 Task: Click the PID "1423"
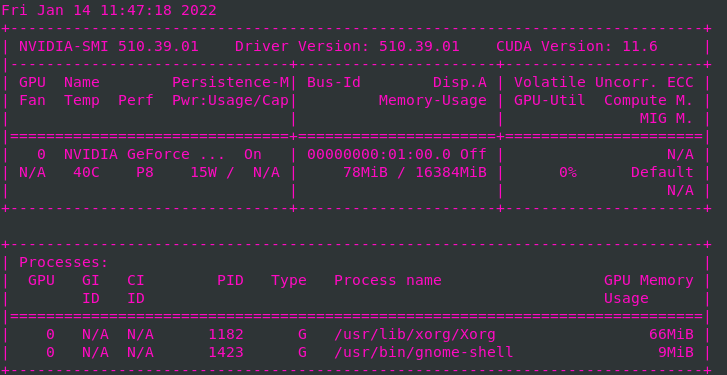[x=226, y=352]
